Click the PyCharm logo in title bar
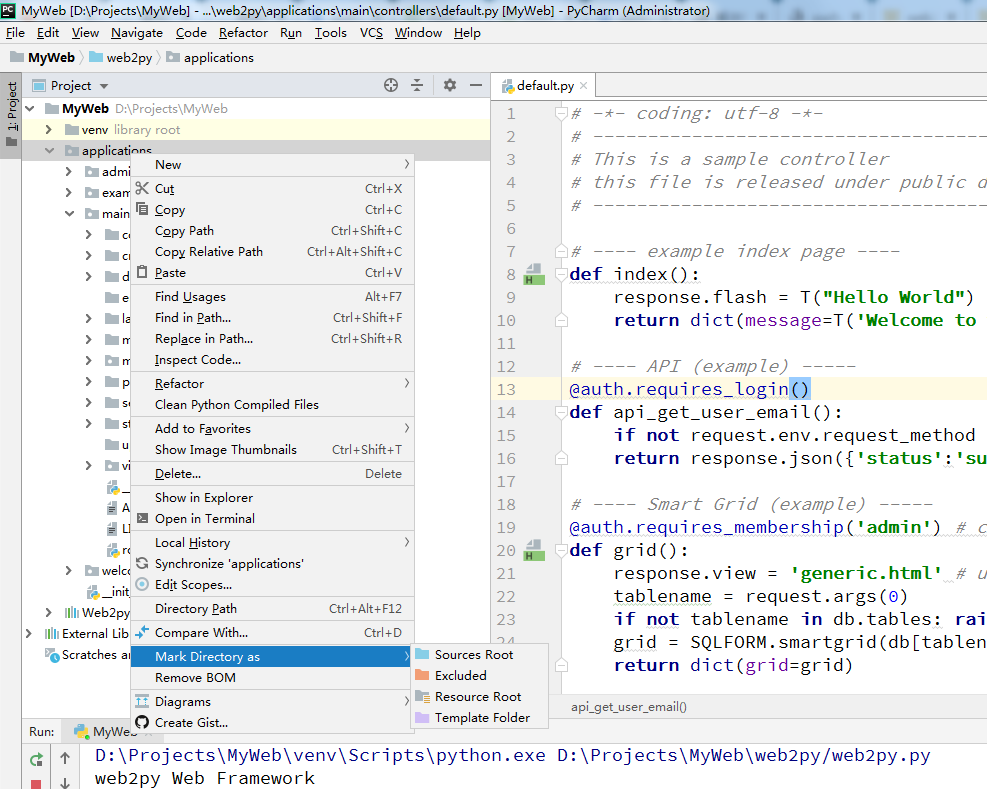Viewport: 987px width, 789px height. pos(8,10)
